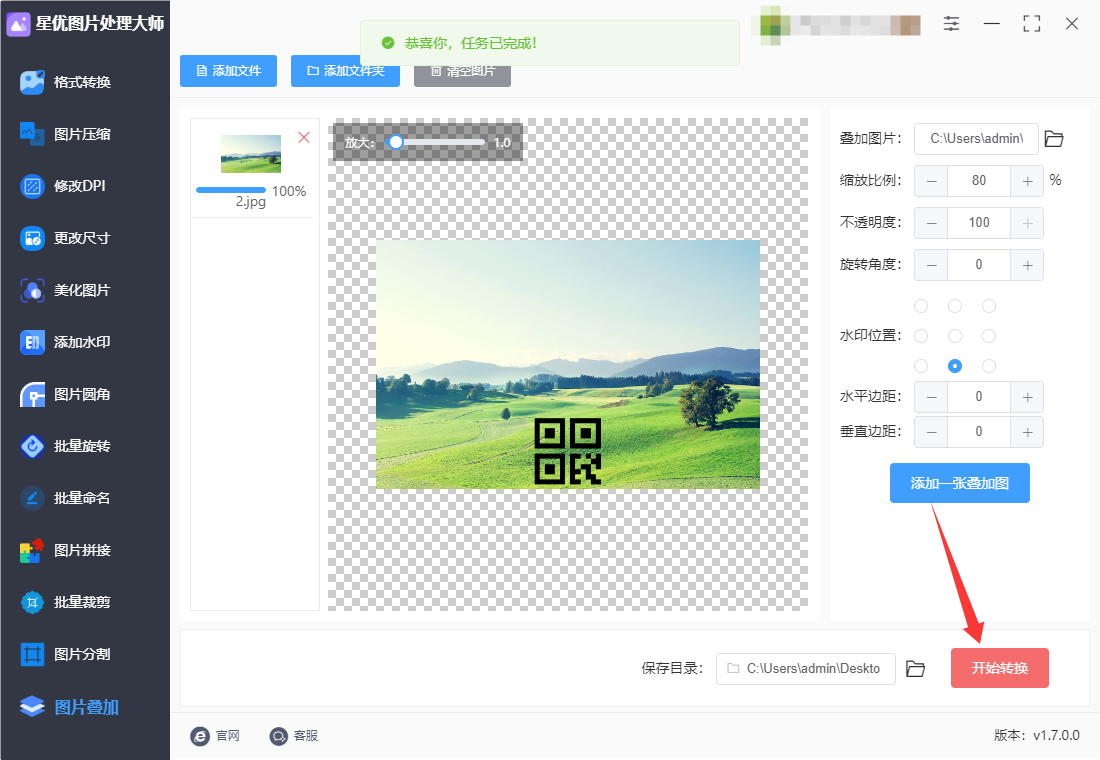Click the 不透明度 value field showing 100

(979, 223)
